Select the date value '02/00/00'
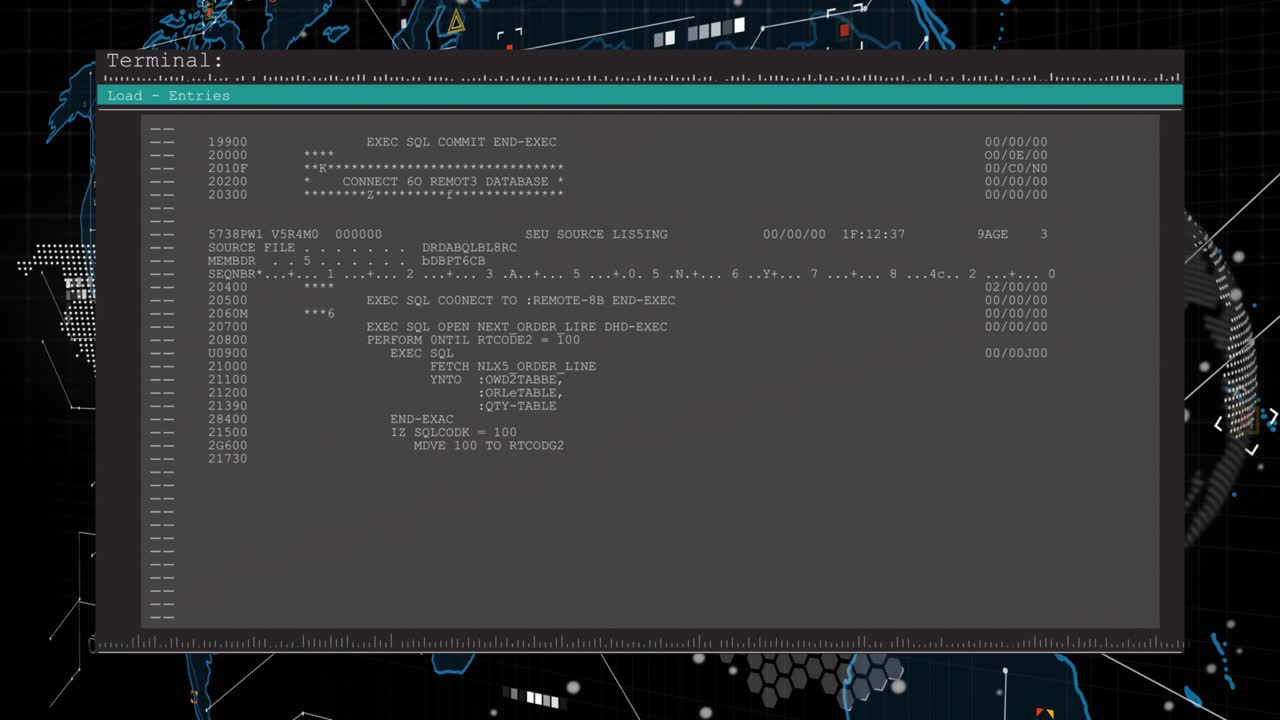 point(1016,286)
